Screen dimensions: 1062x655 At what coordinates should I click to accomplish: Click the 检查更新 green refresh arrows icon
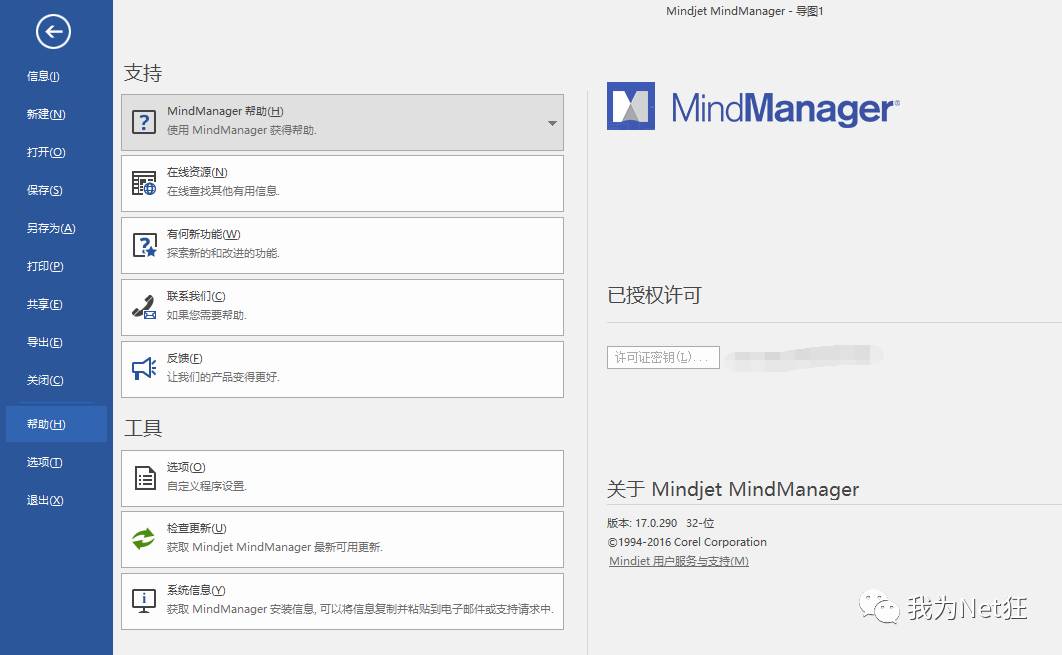coord(144,539)
